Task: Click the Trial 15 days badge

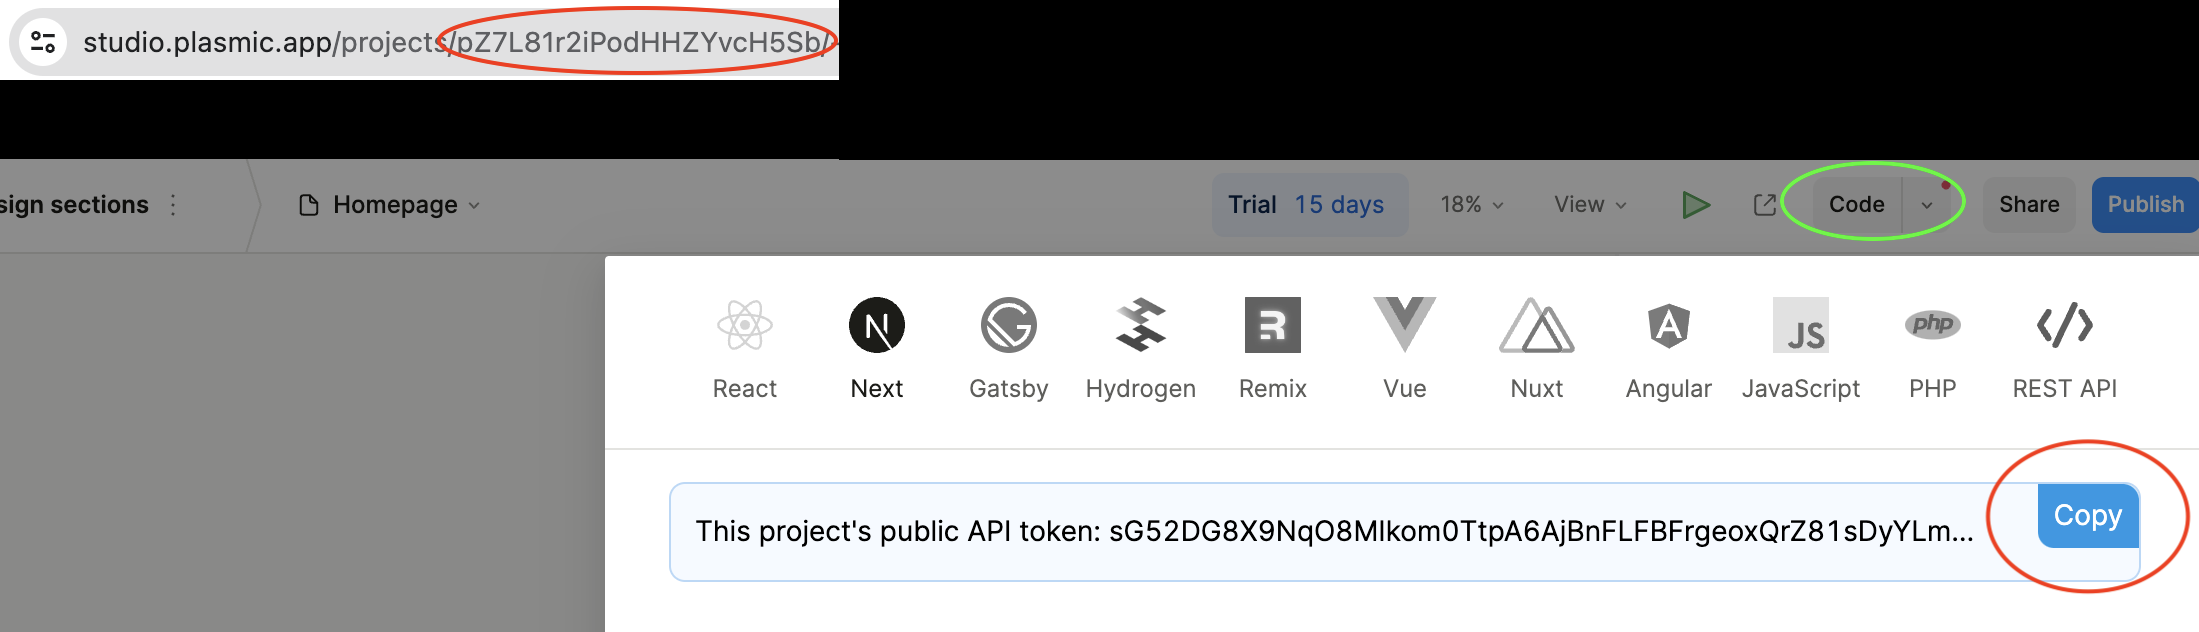Action: [x=1309, y=205]
